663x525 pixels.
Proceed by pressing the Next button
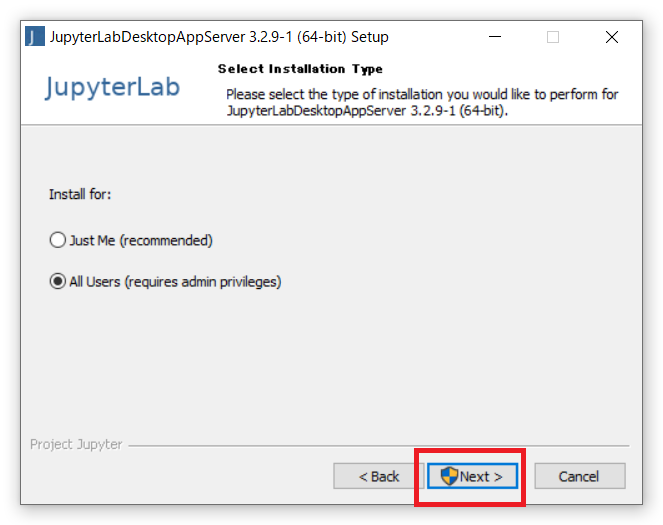pyautogui.click(x=473, y=476)
